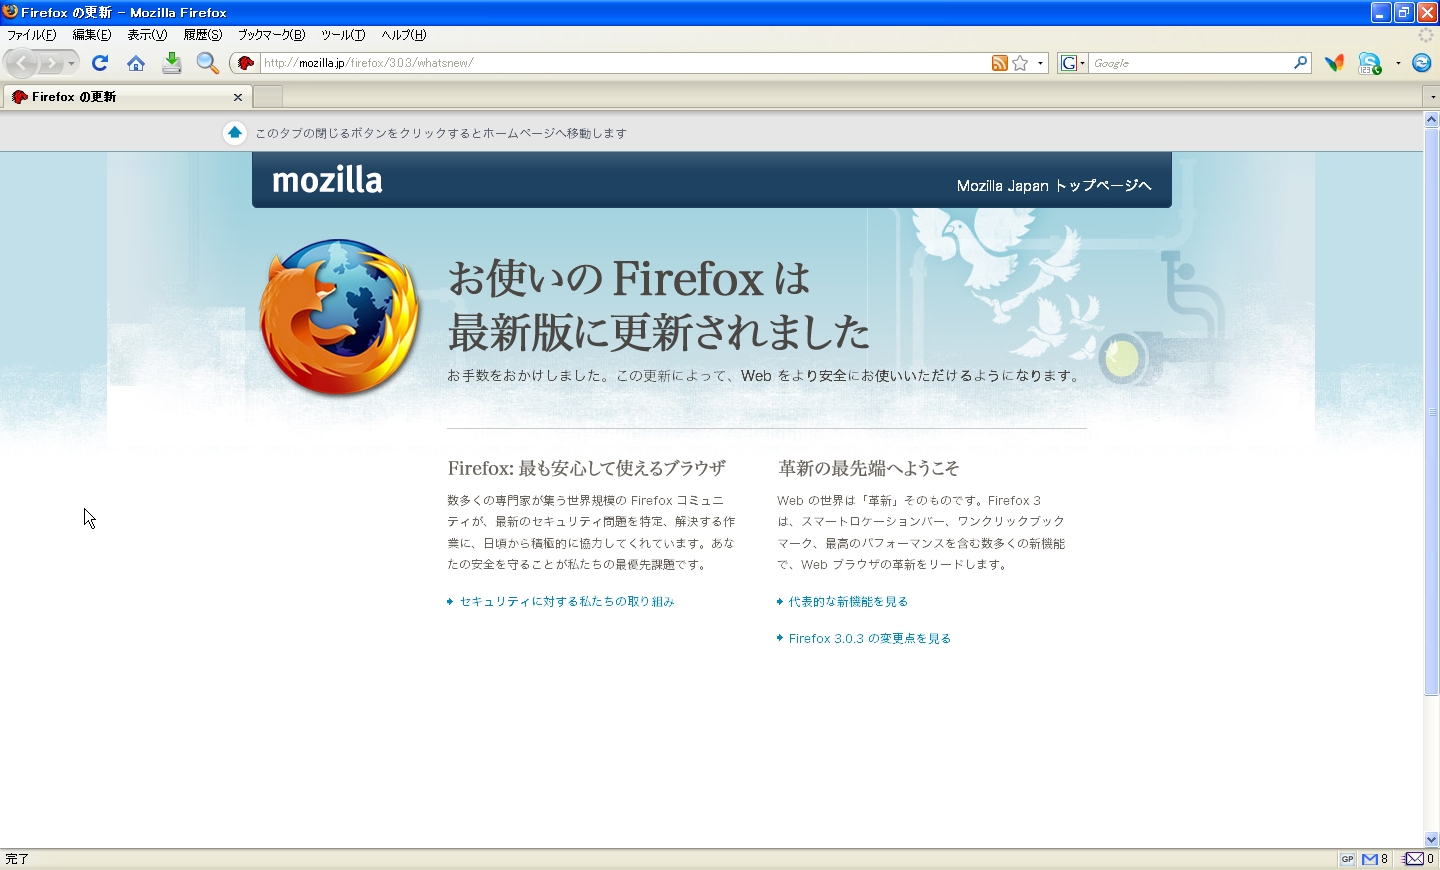Open the ブックマーク(B) menu
This screenshot has height=870, width=1440.
tap(271, 35)
